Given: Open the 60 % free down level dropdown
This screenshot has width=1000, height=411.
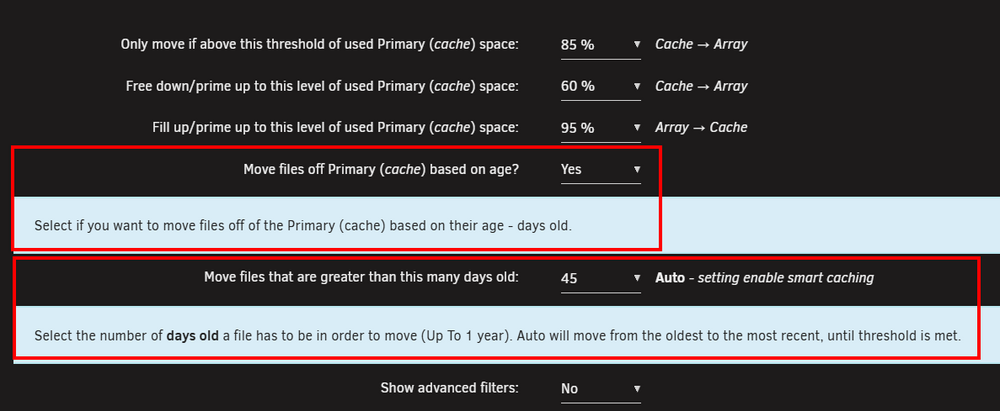Looking at the screenshot, I should 601,86.
